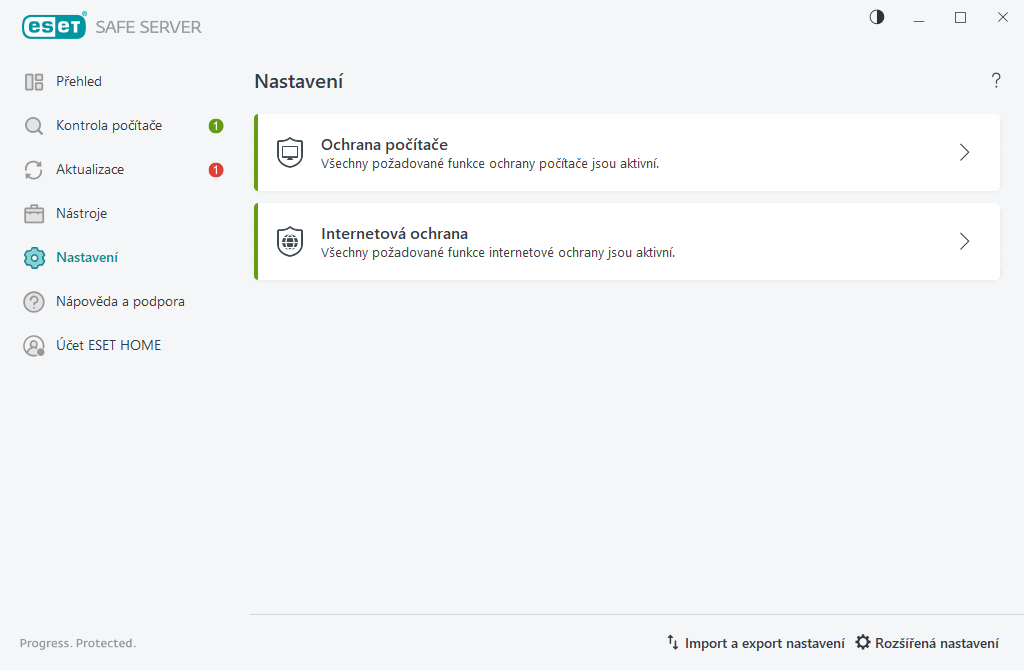1024x670 pixels.
Task: Expand Ochrana počítače with the chevron arrow
Action: click(964, 153)
